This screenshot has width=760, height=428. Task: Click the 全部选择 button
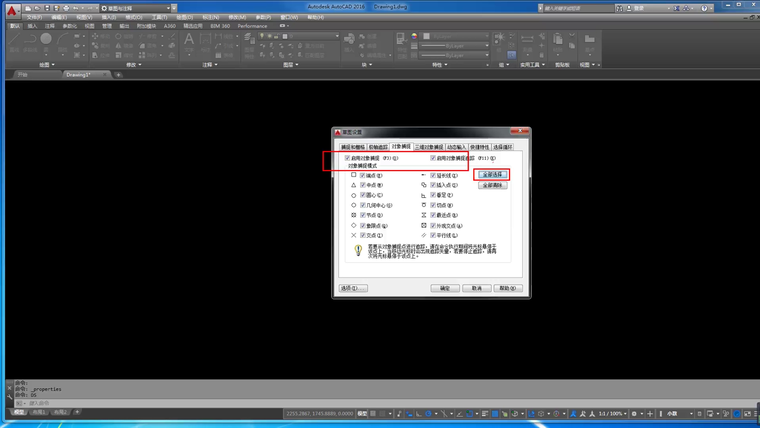pyautogui.click(x=493, y=174)
